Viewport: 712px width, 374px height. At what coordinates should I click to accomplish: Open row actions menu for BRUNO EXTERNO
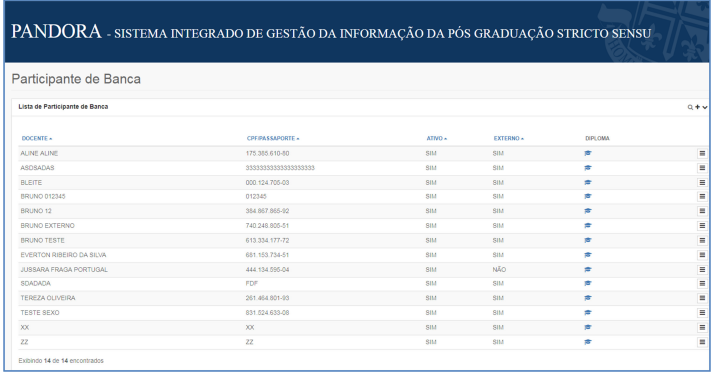point(702,226)
